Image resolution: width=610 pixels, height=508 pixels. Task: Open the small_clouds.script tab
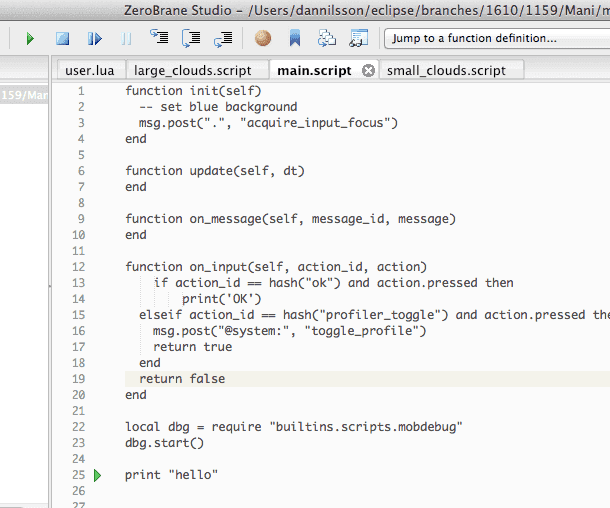[445, 70]
